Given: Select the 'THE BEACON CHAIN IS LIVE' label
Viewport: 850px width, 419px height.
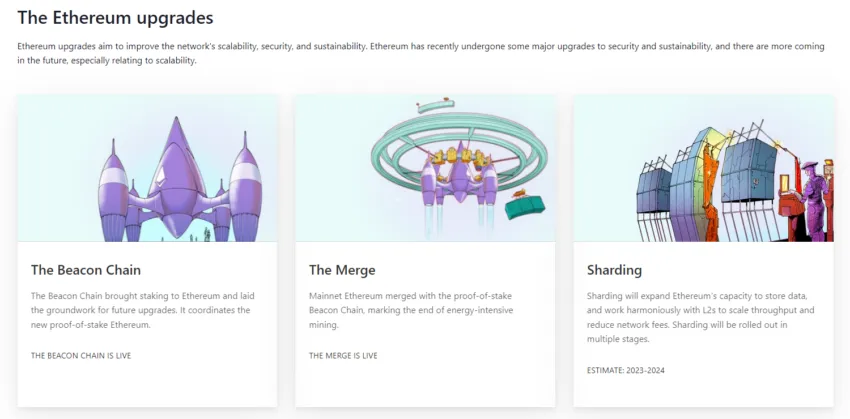Looking at the screenshot, I should click(x=81, y=356).
